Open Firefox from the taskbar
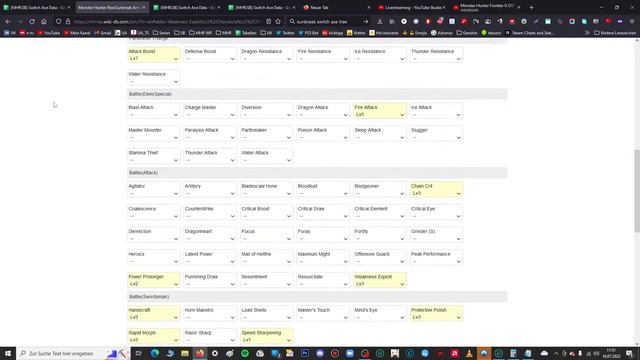Viewport: 640px width, 360px height. 200,353
